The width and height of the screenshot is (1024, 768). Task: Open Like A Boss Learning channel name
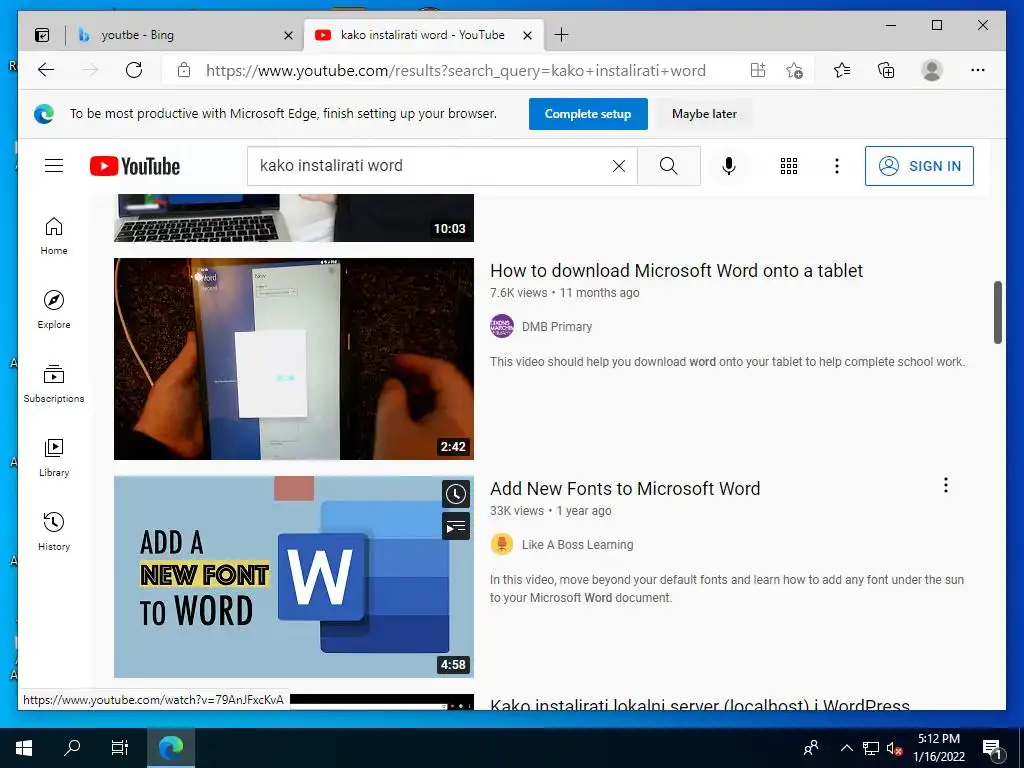click(577, 545)
